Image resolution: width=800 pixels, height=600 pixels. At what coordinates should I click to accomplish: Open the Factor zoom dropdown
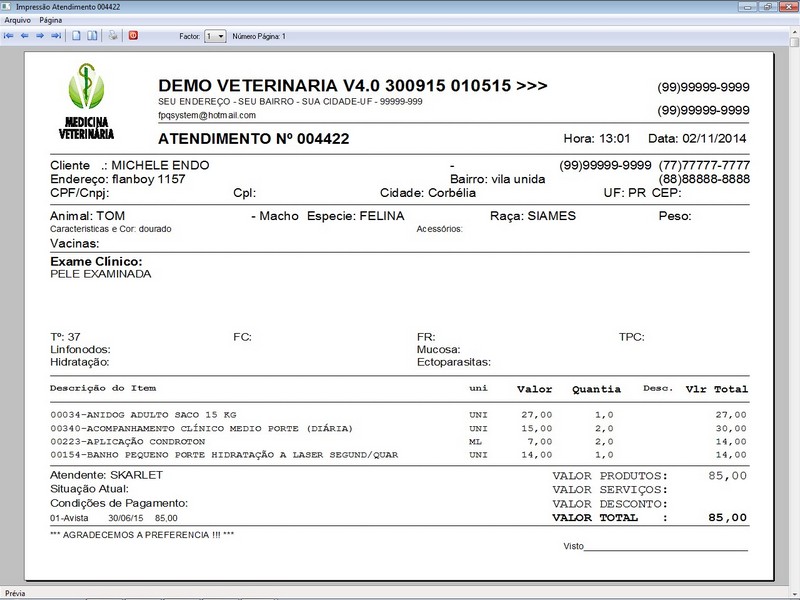(x=215, y=36)
